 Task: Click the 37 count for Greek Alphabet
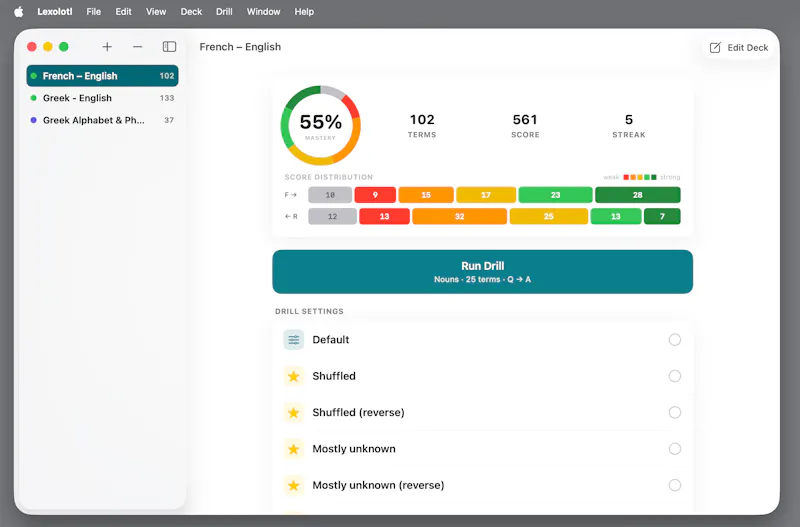[x=169, y=120]
